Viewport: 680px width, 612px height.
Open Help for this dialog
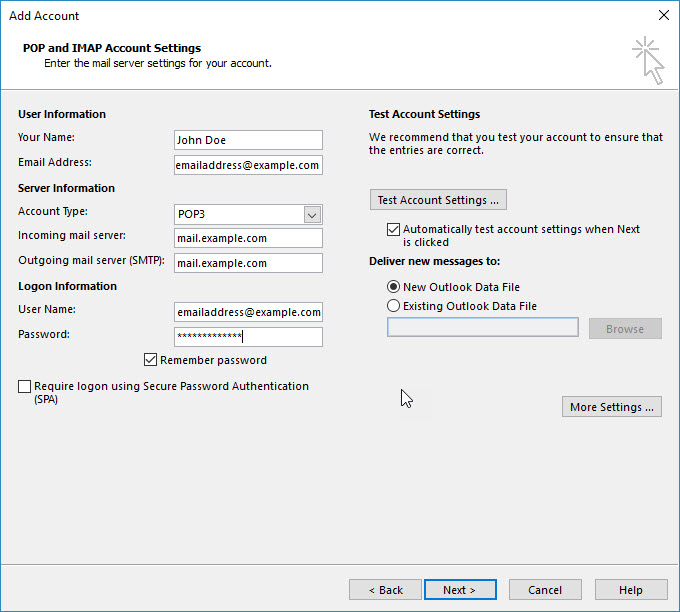631,590
